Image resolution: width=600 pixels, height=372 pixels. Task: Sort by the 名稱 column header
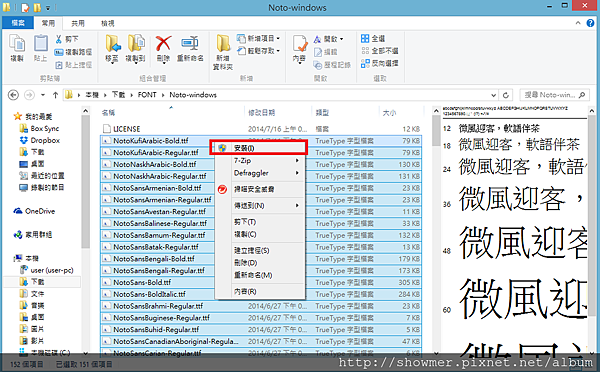171,113
